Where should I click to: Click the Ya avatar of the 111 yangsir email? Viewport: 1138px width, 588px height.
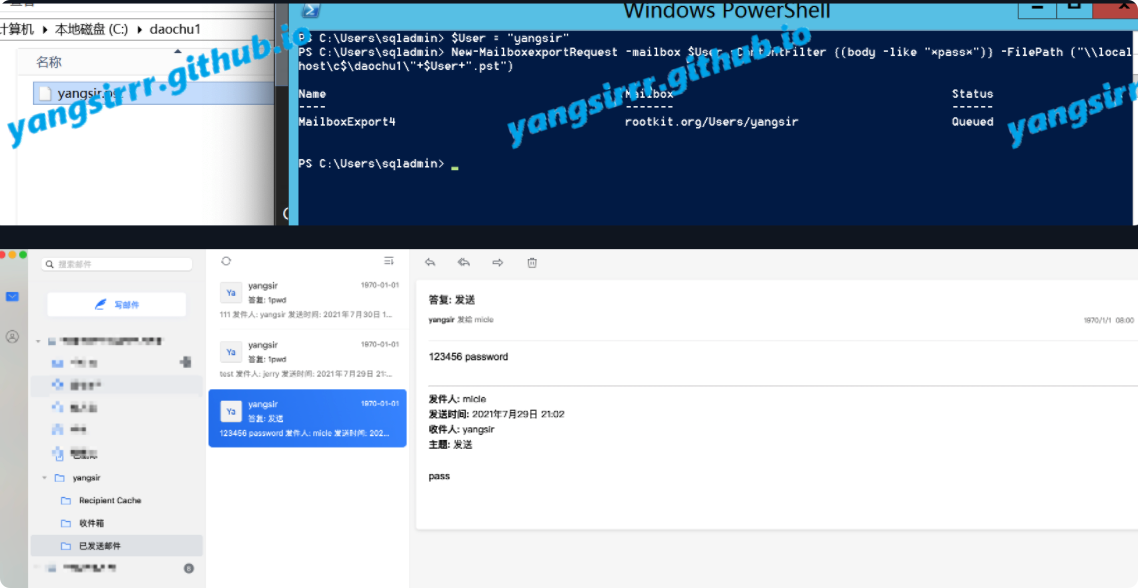[x=231, y=293]
